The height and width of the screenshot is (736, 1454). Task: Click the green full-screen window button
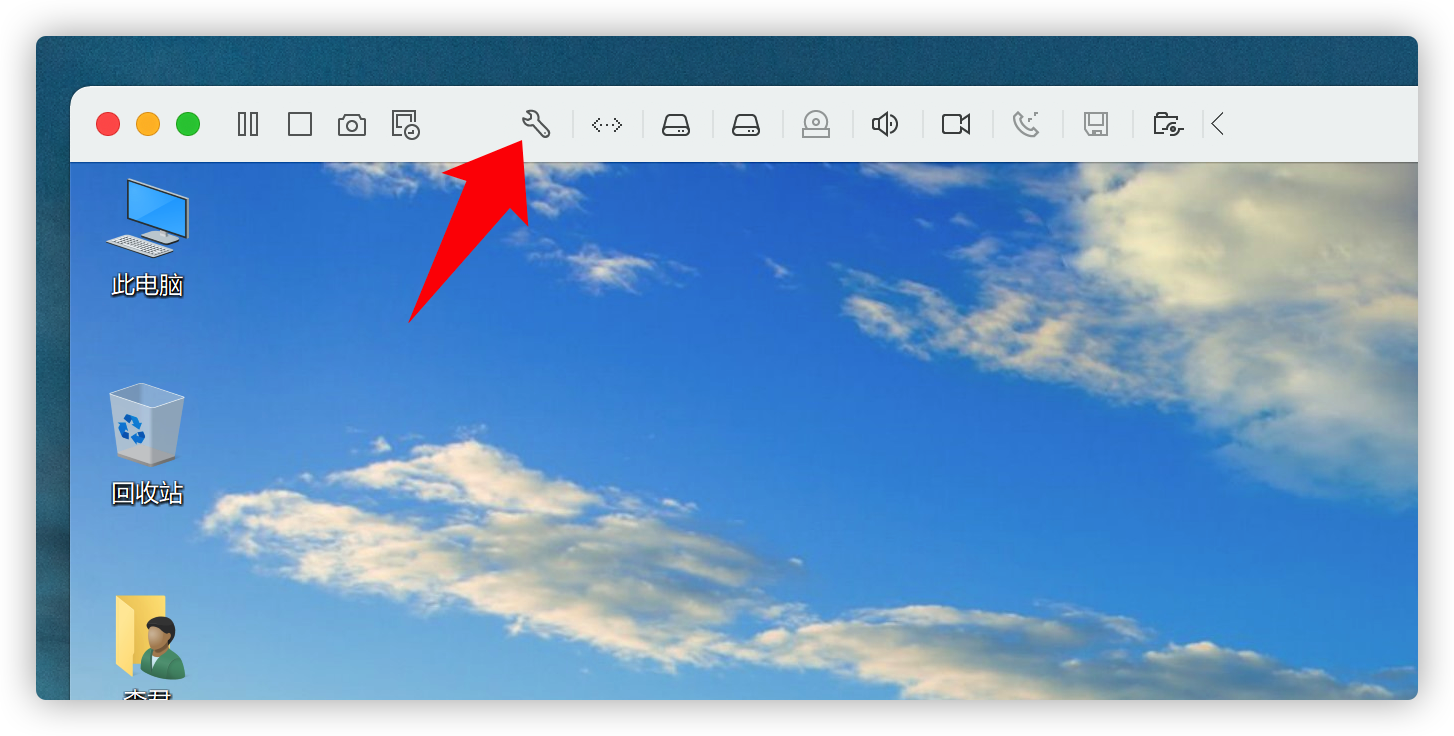pyautogui.click(x=188, y=124)
